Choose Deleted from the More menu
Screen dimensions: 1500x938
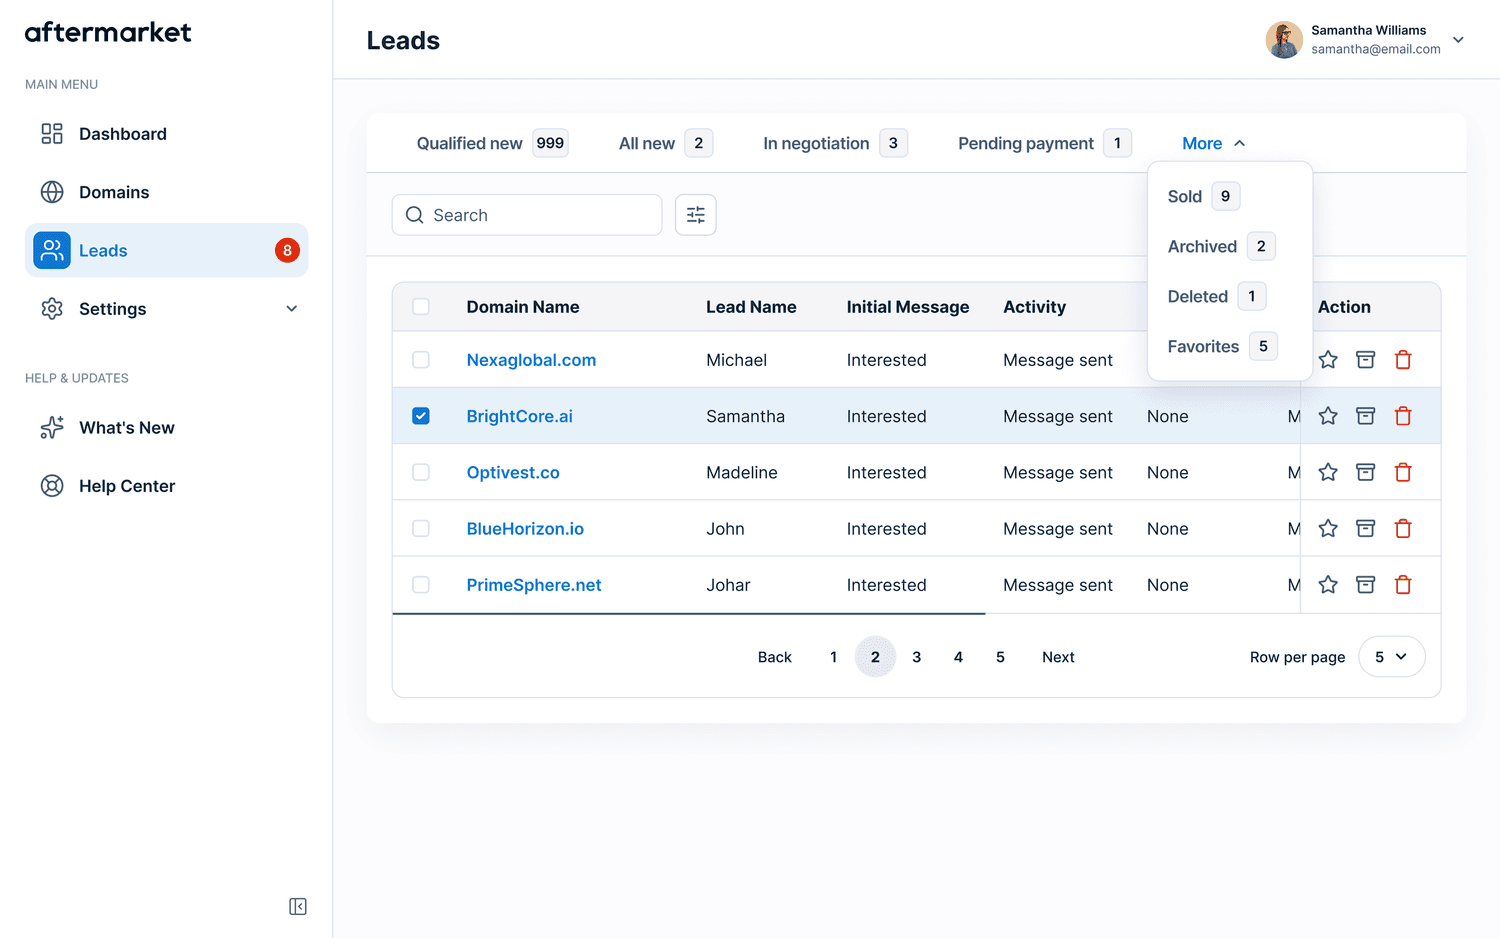pyautogui.click(x=1217, y=296)
